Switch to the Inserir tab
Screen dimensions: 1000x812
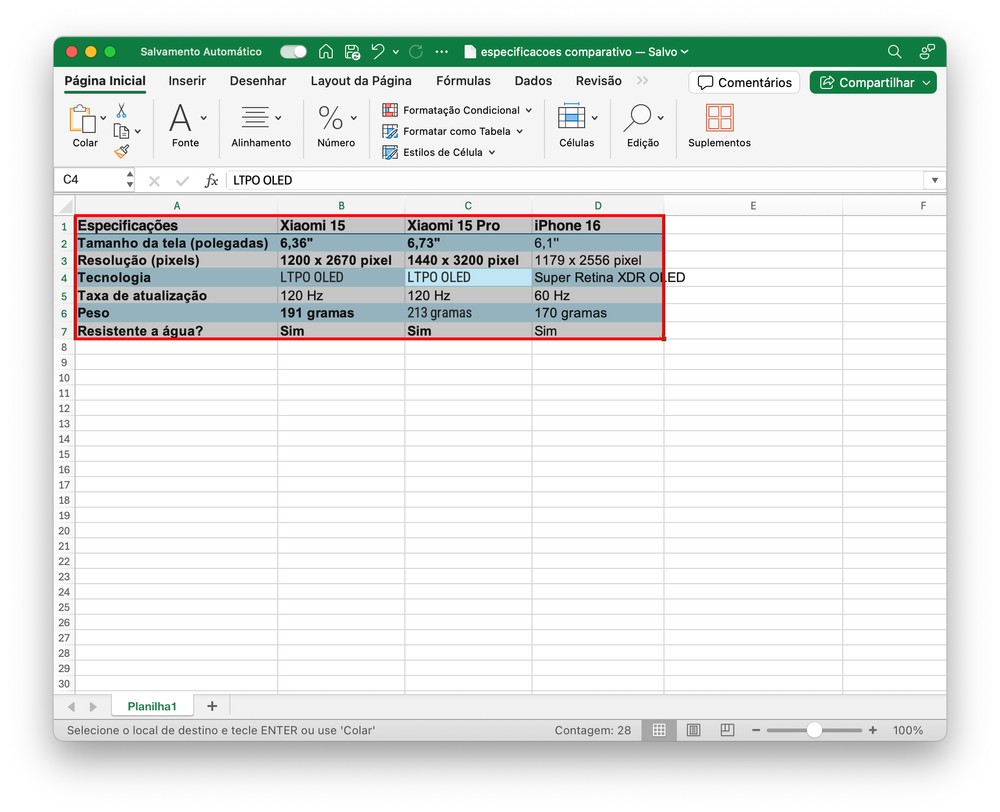[187, 81]
